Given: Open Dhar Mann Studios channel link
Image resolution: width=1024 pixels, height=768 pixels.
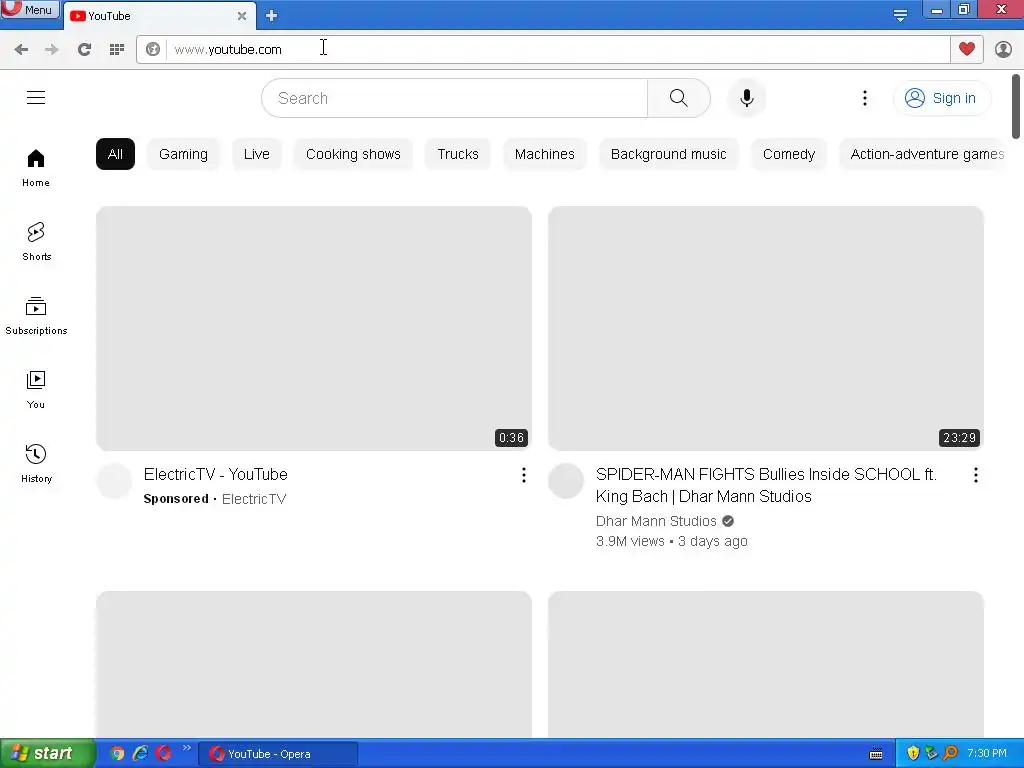Looking at the screenshot, I should pyautogui.click(x=656, y=521).
